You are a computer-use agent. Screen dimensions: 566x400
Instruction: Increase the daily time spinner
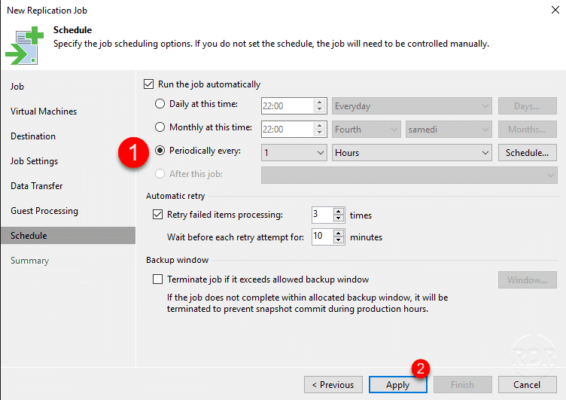click(319, 102)
